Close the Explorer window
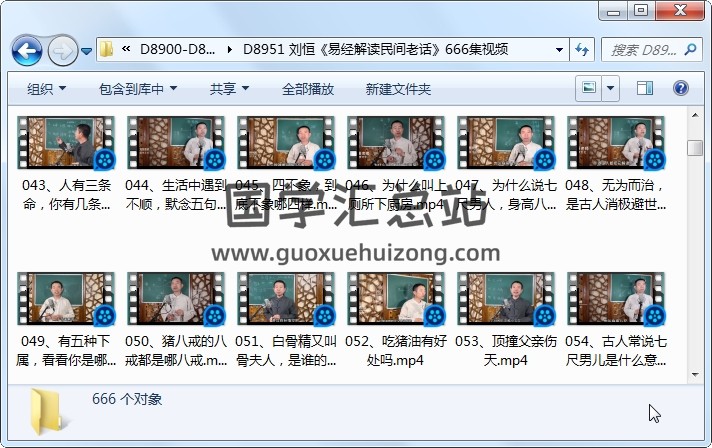Image resolution: width=712 pixels, height=448 pixels. pyautogui.click(x=680, y=11)
